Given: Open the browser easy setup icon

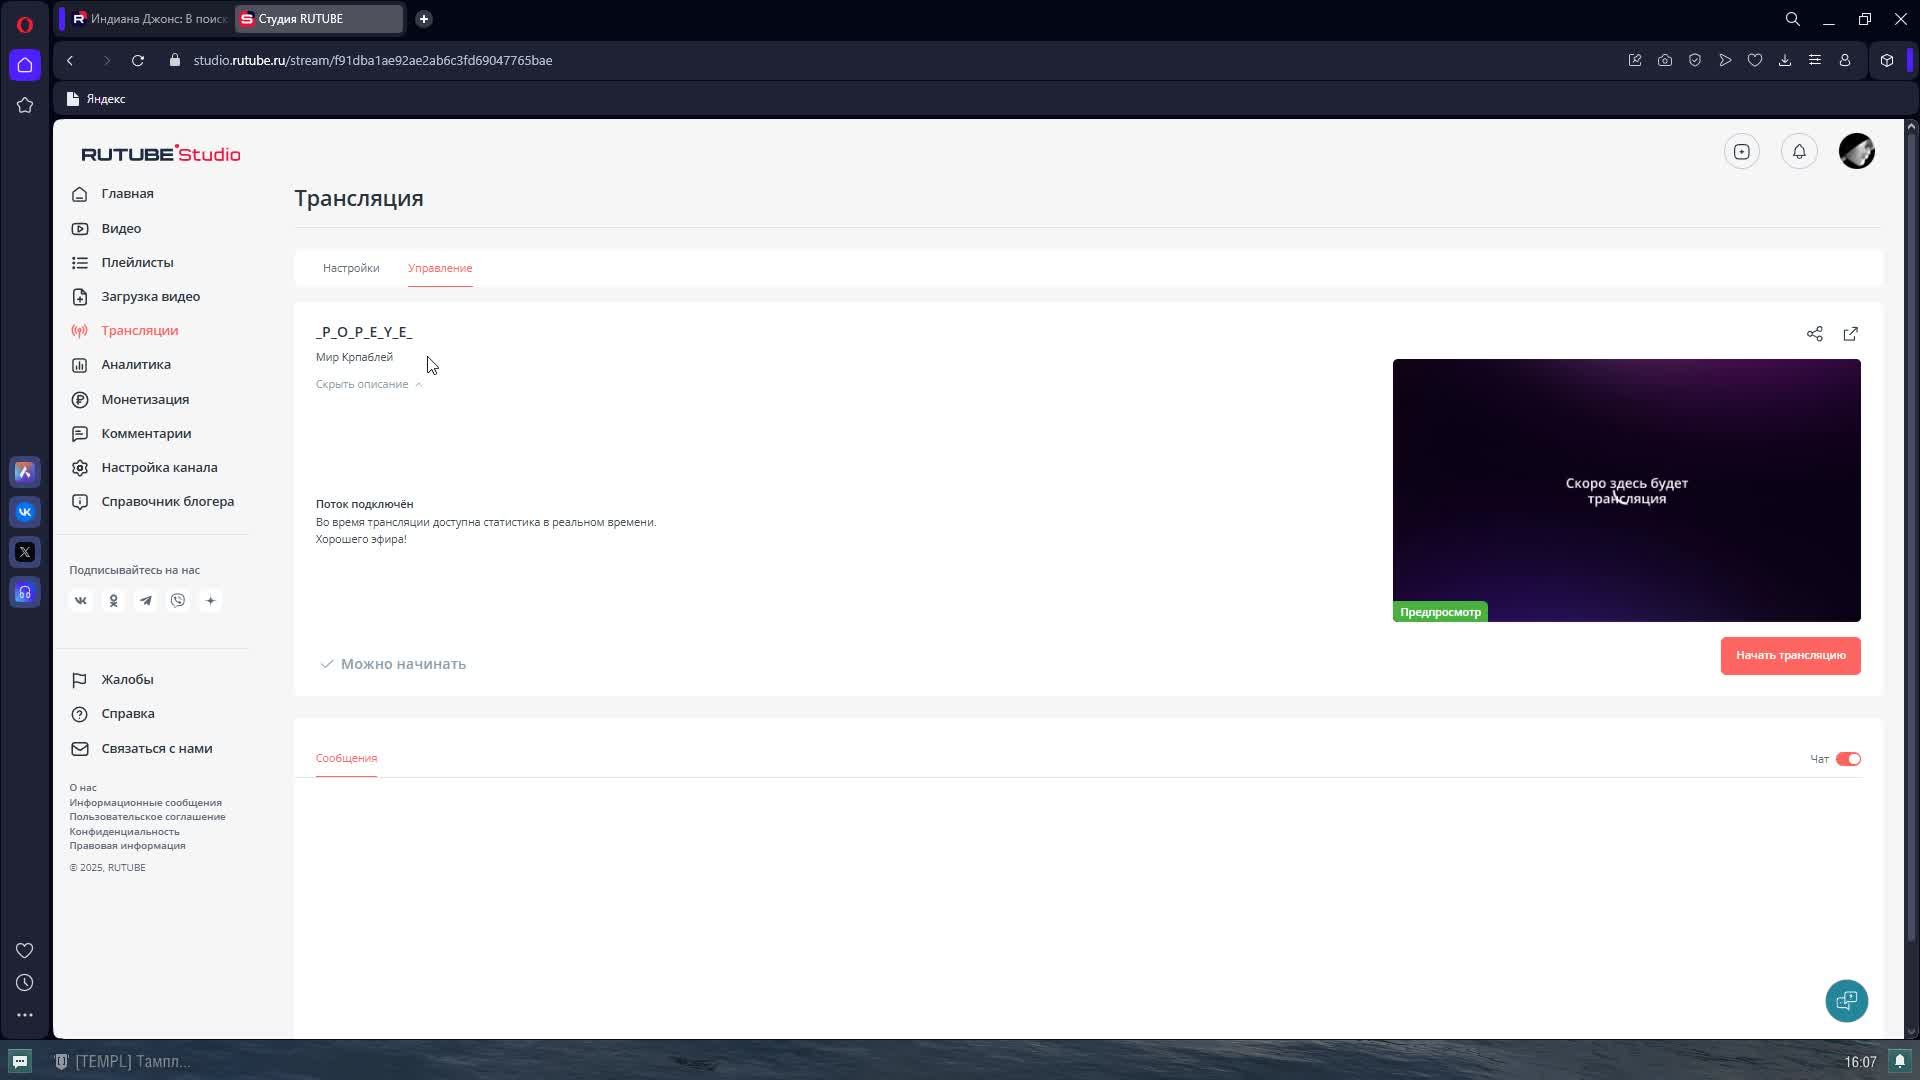Looking at the screenshot, I should tap(1814, 61).
